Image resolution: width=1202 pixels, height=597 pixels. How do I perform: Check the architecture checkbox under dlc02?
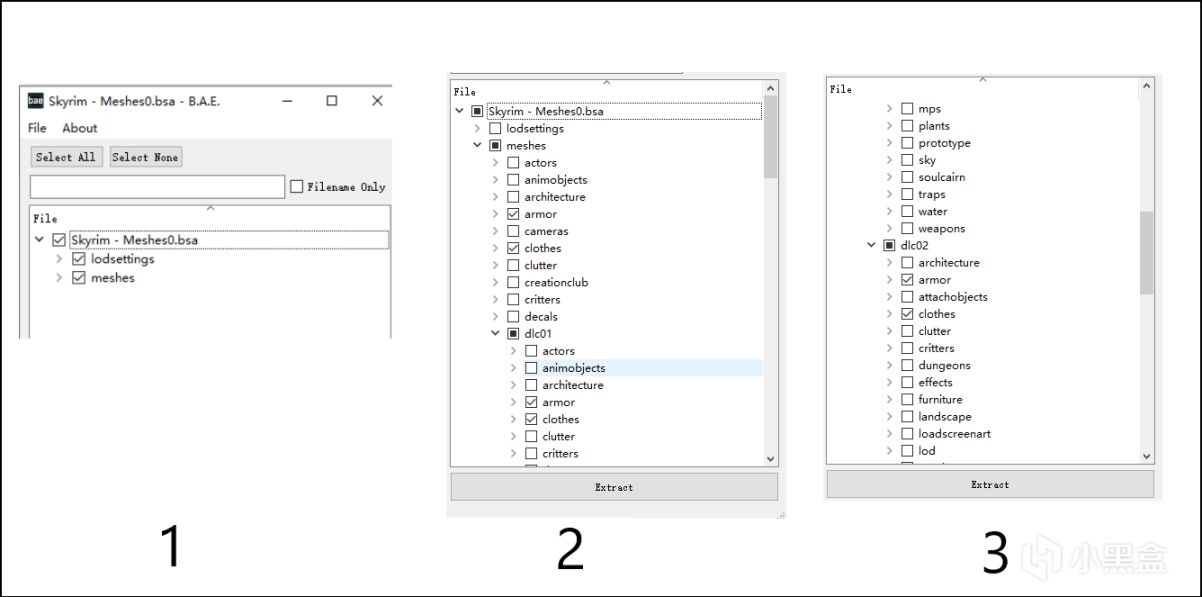(907, 263)
